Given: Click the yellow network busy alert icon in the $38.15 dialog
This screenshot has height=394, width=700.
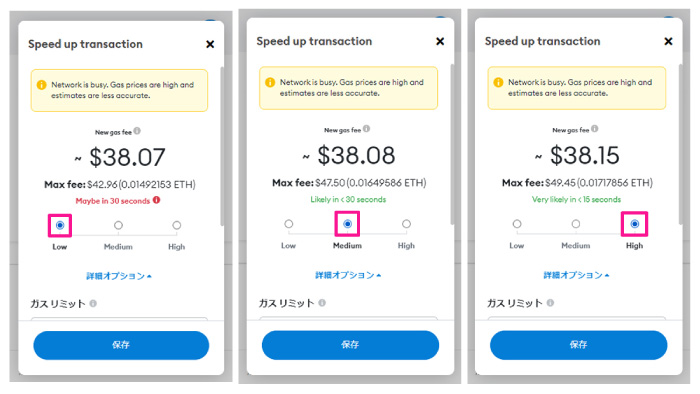Looking at the screenshot, I should pyautogui.click(x=498, y=83).
